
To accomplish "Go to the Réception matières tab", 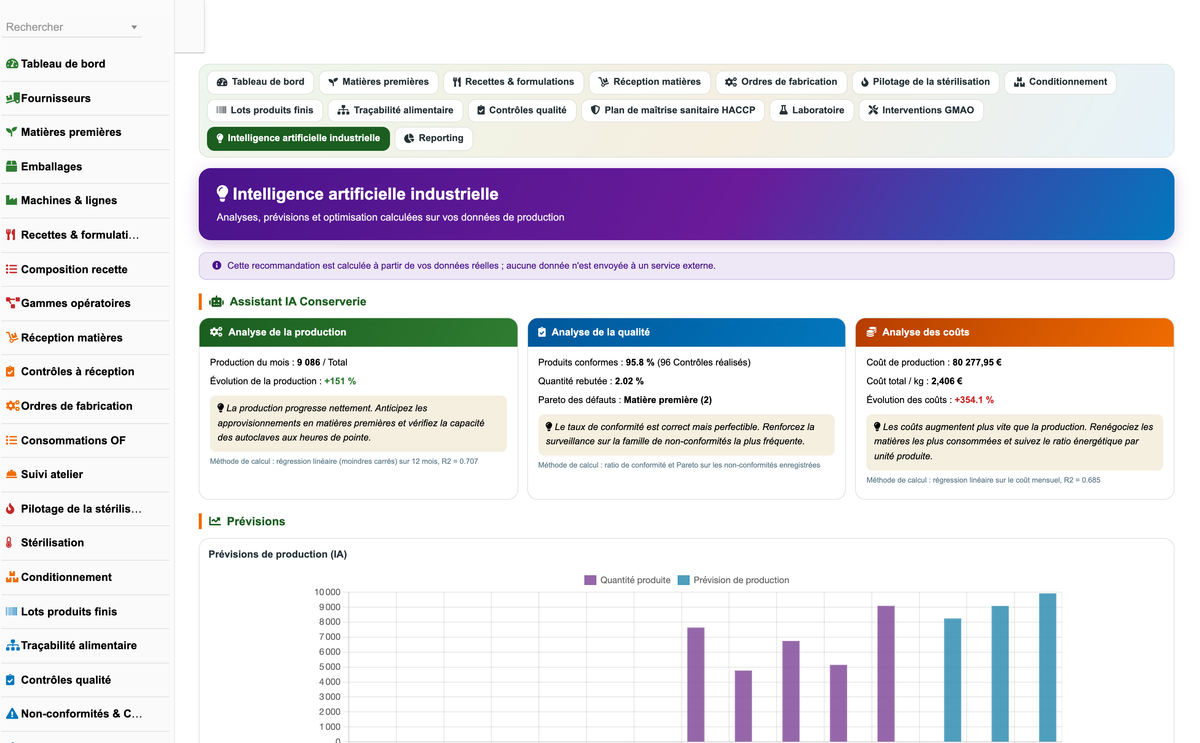I will coord(650,82).
